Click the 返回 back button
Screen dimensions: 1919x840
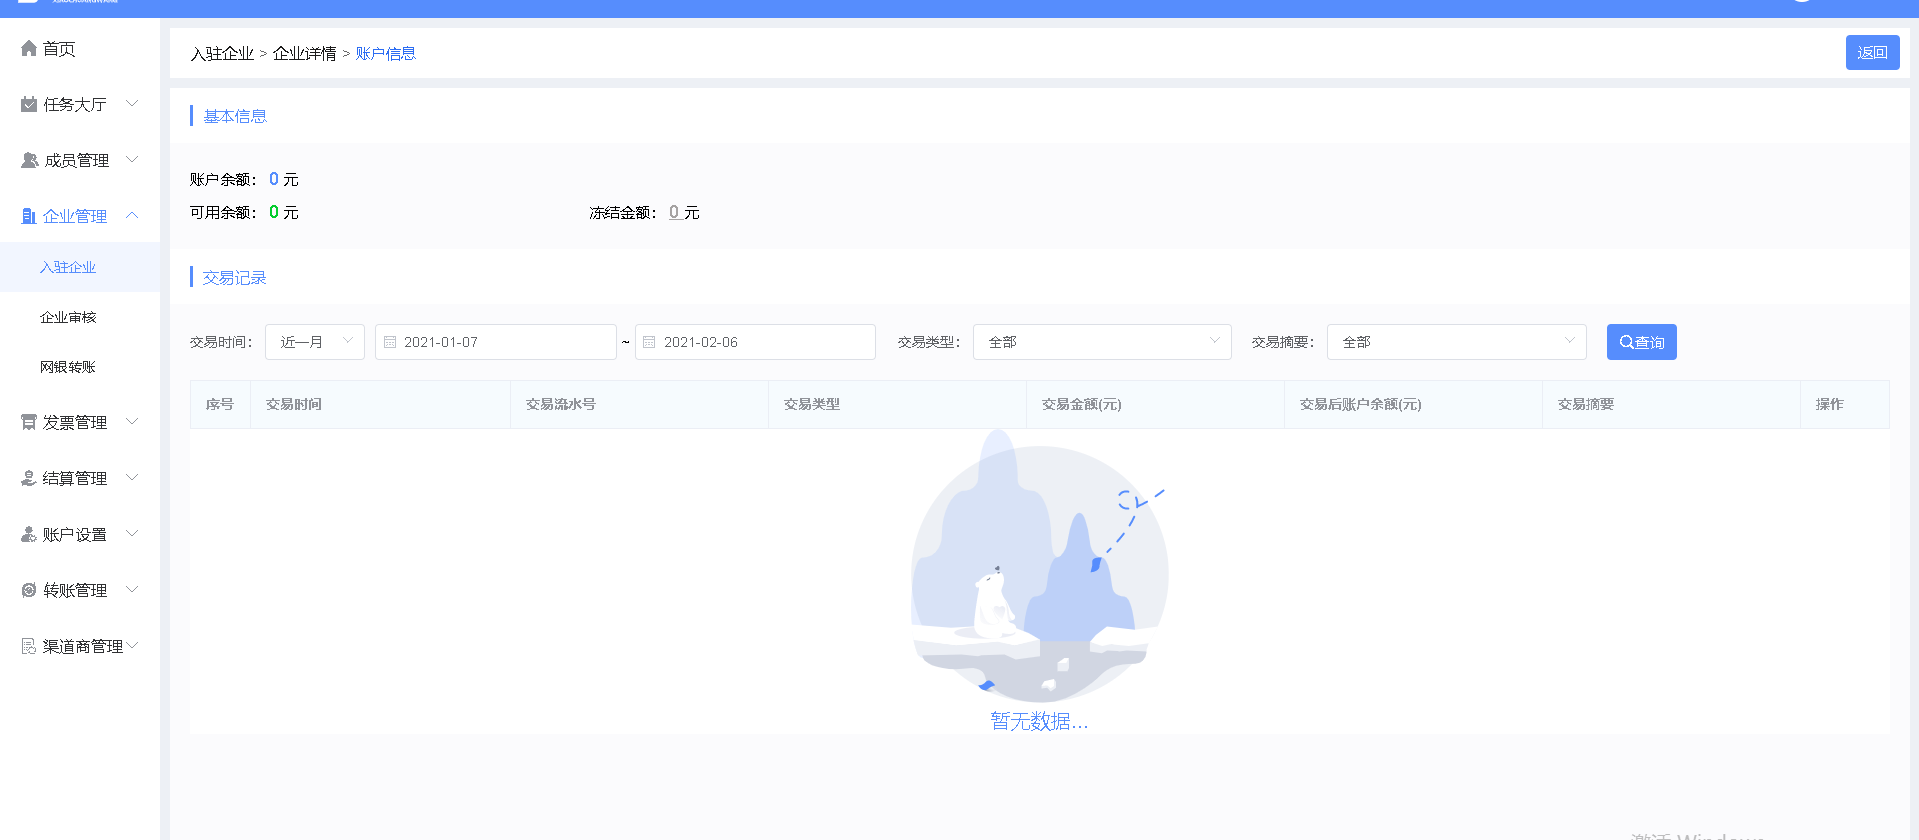(x=1872, y=53)
